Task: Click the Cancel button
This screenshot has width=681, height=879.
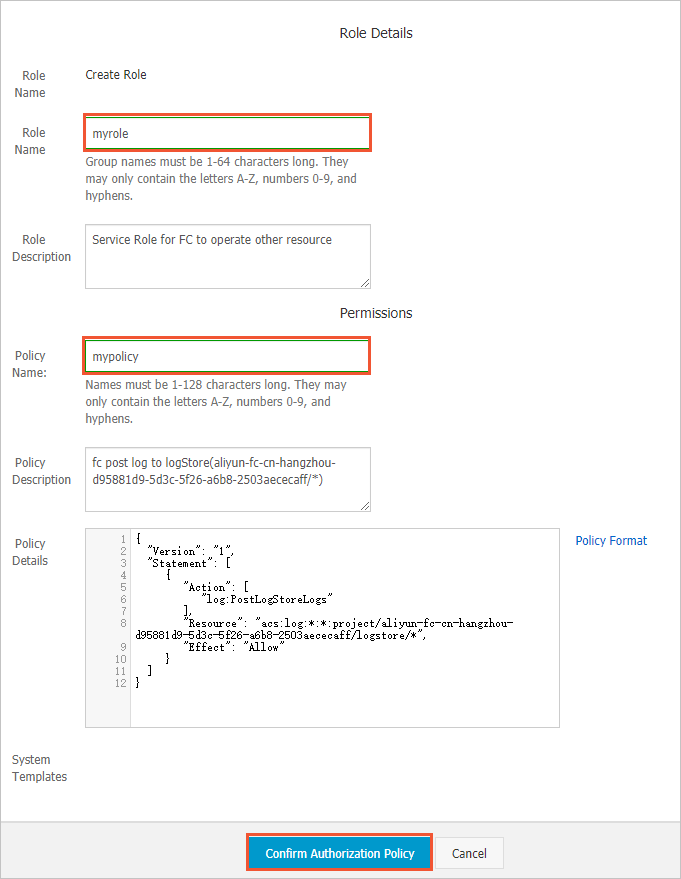Action: [x=469, y=853]
